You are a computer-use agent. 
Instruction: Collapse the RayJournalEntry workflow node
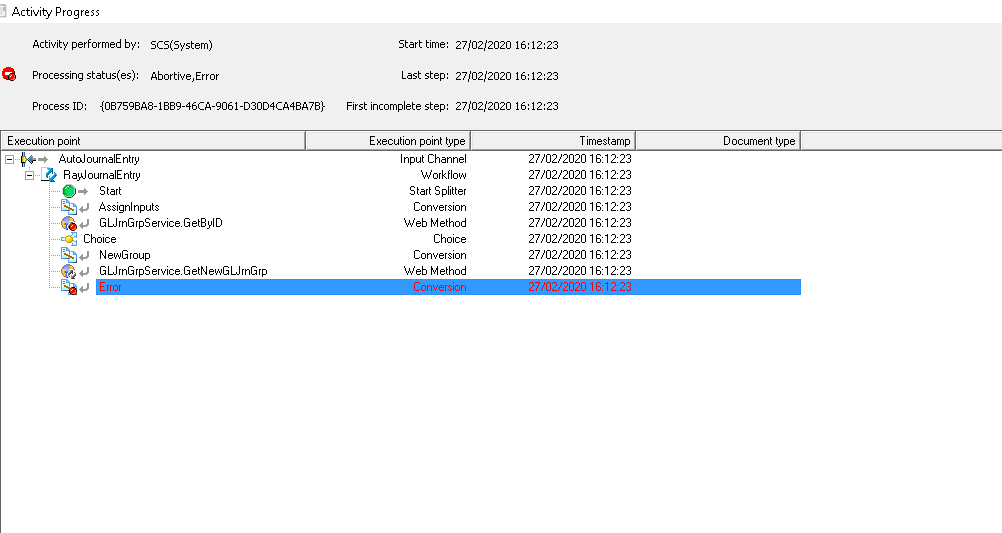coord(29,175)
